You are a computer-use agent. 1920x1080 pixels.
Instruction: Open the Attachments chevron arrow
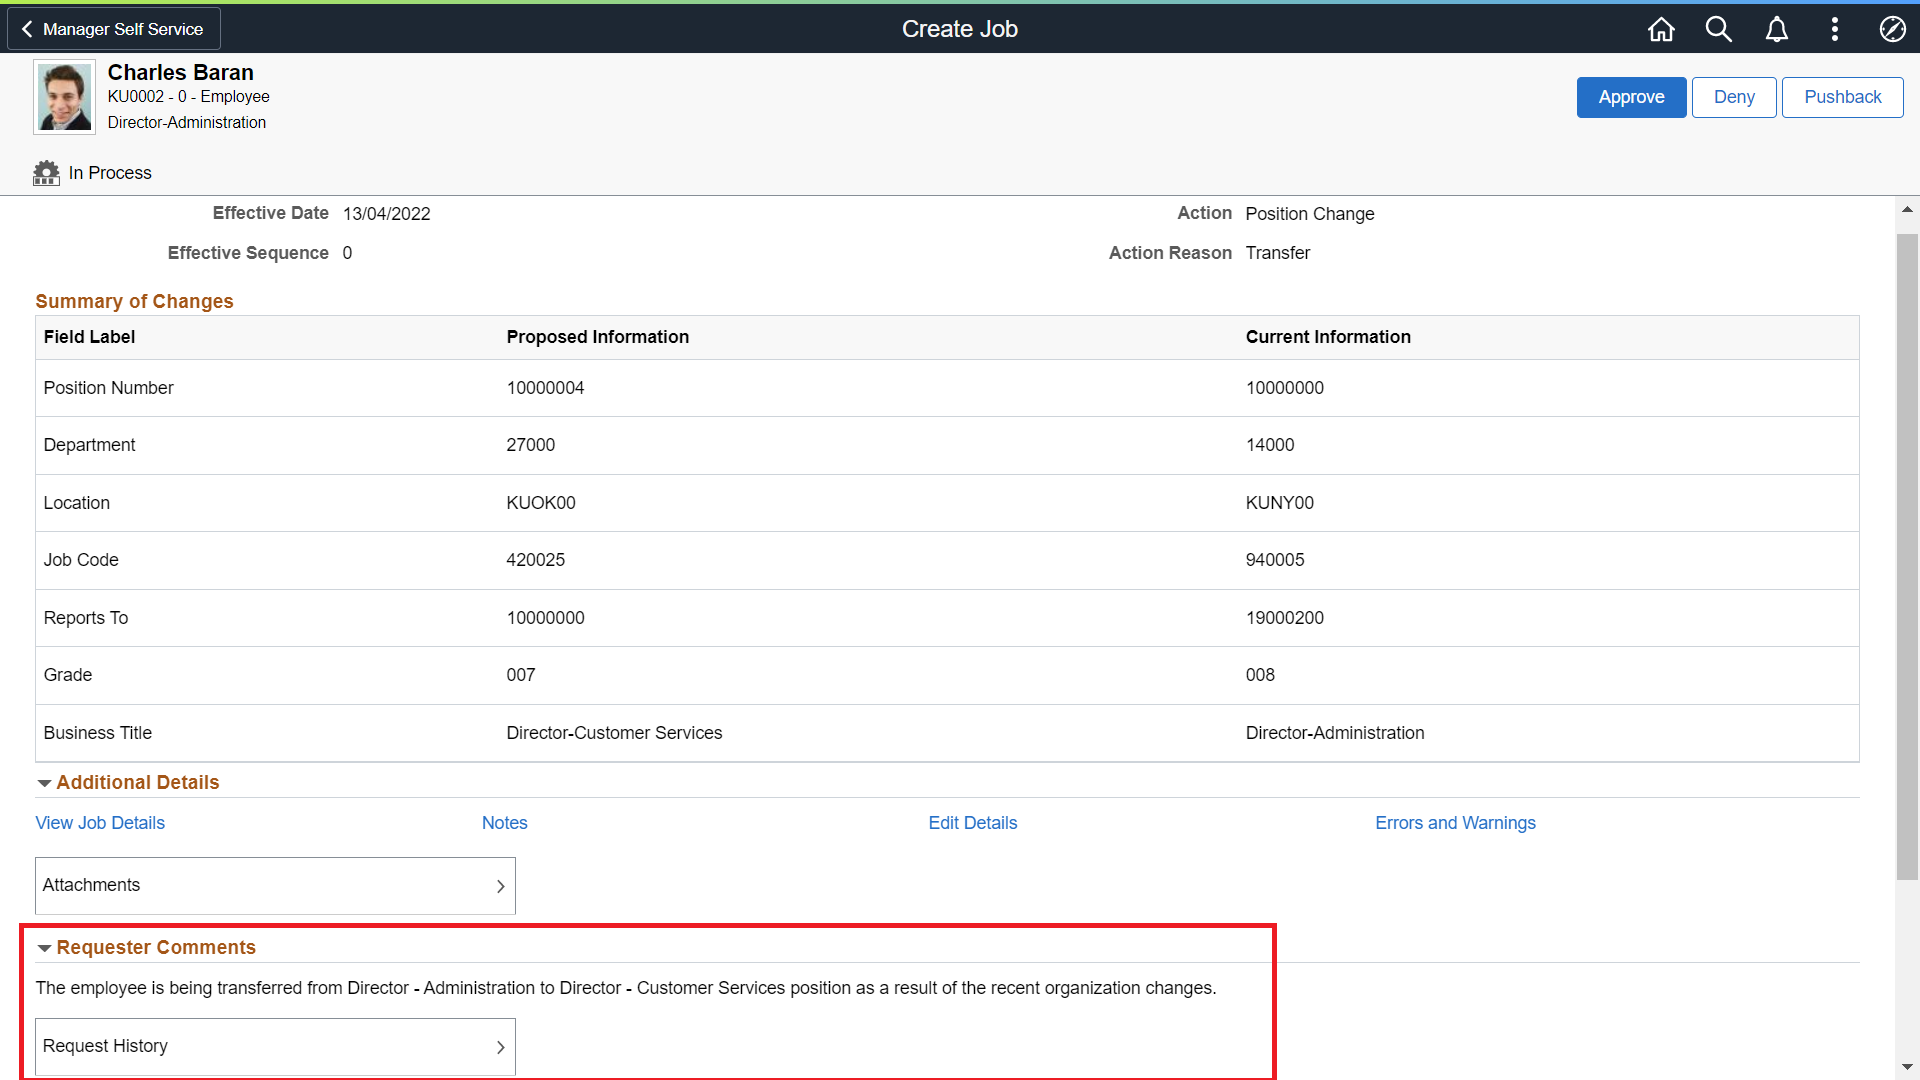(500, 885)
